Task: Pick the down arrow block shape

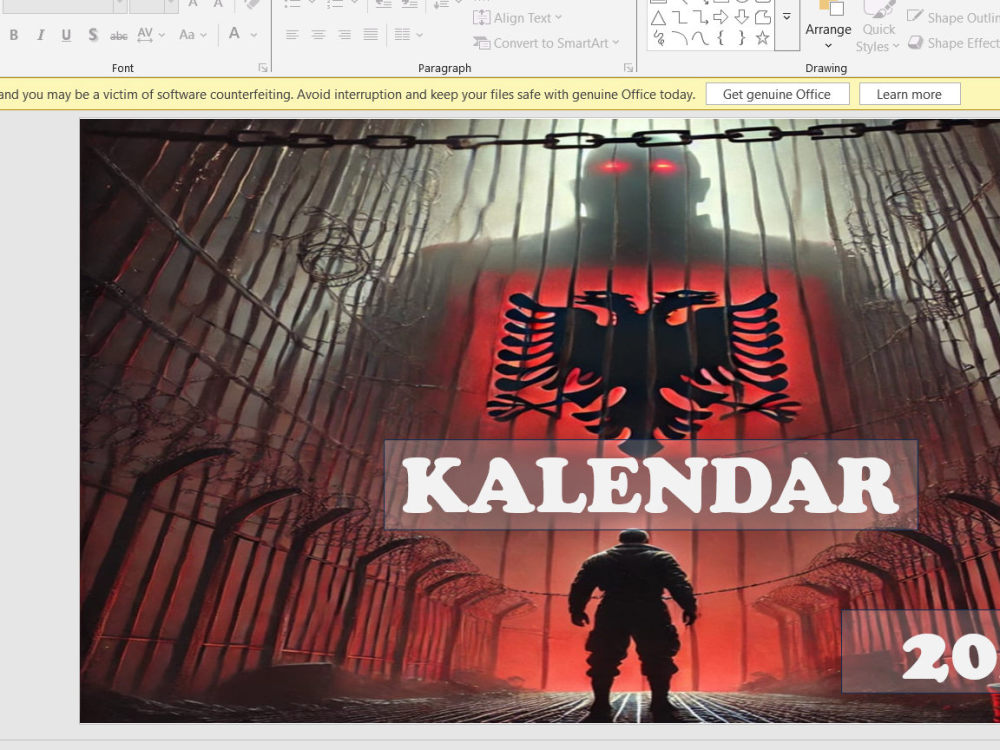Action: tap(741, 18)
